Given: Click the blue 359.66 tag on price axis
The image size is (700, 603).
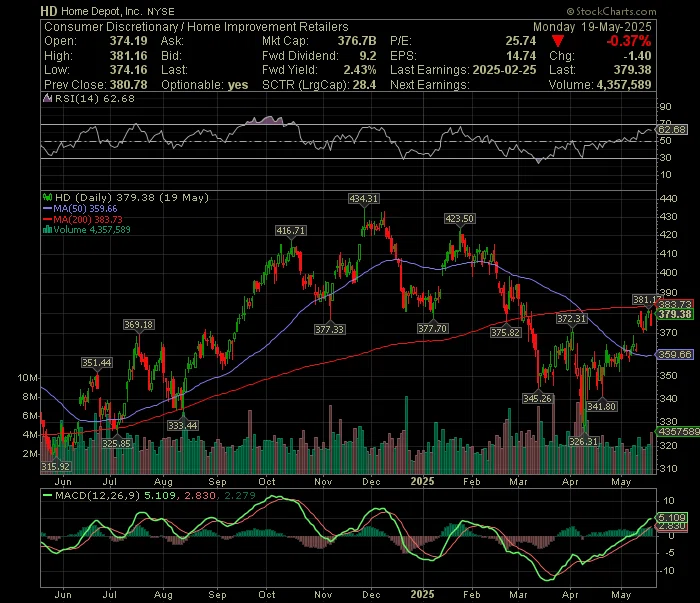Looking at the screenshot, I should tap(675, 354).
